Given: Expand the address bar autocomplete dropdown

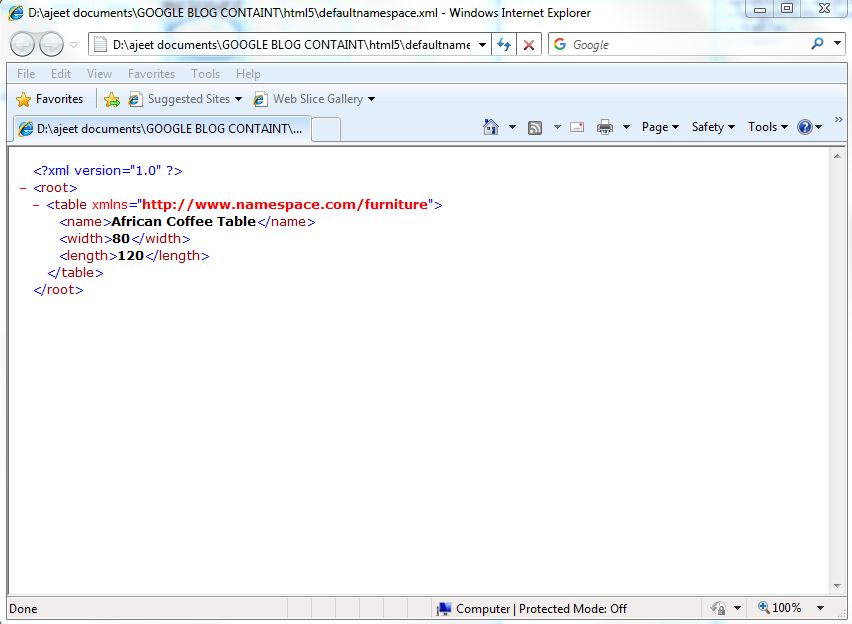Looking at the screenshot, I should [482, 45].
